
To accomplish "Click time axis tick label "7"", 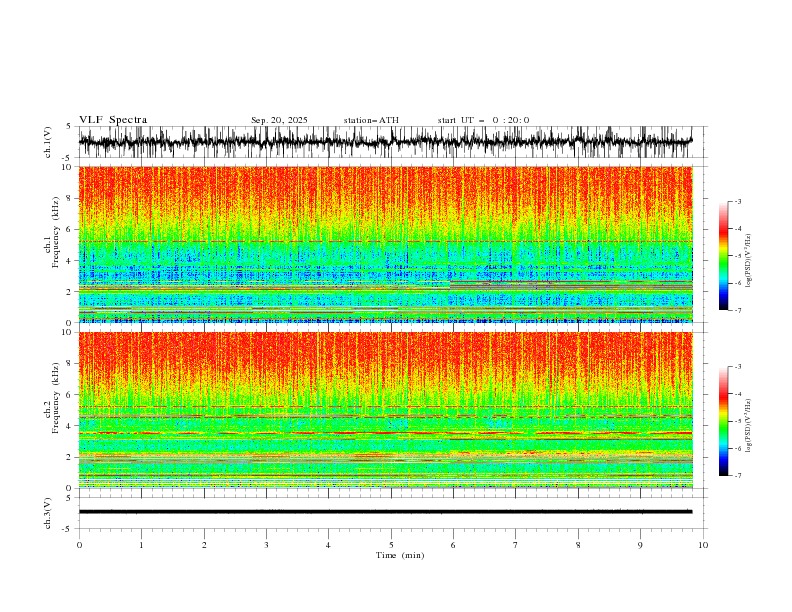I will tap(516, 545).
